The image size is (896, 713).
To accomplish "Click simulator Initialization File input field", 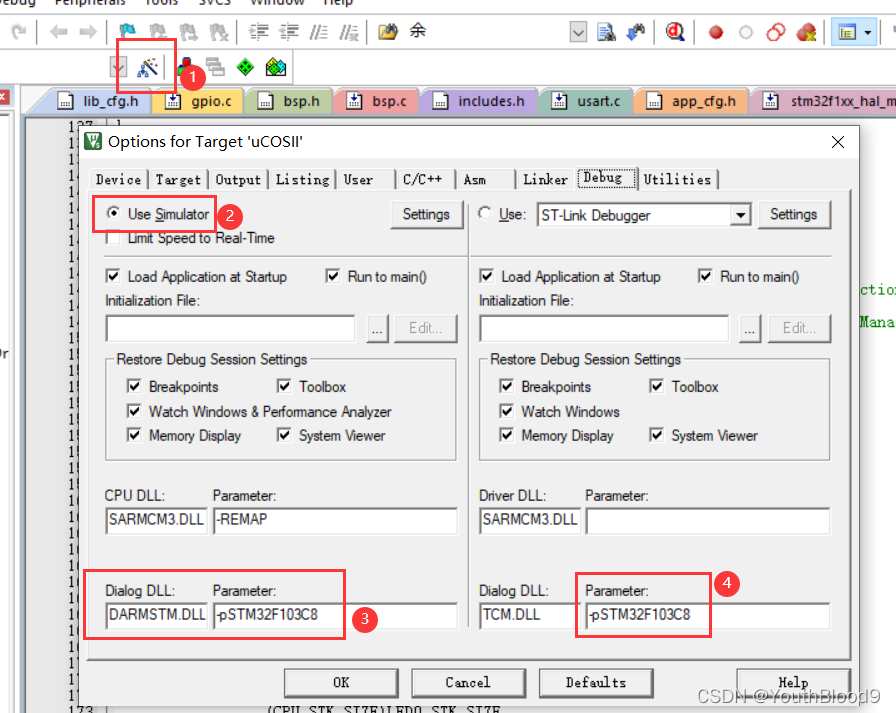I will tap(230, 329).
